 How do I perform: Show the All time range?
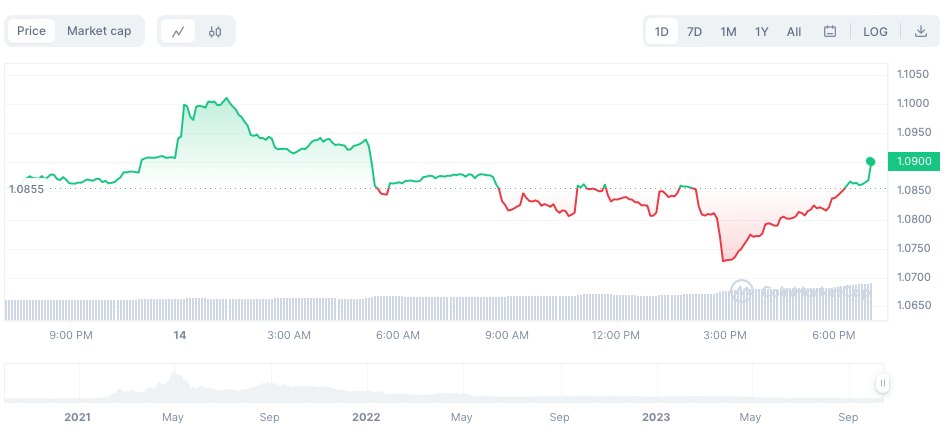794,31
